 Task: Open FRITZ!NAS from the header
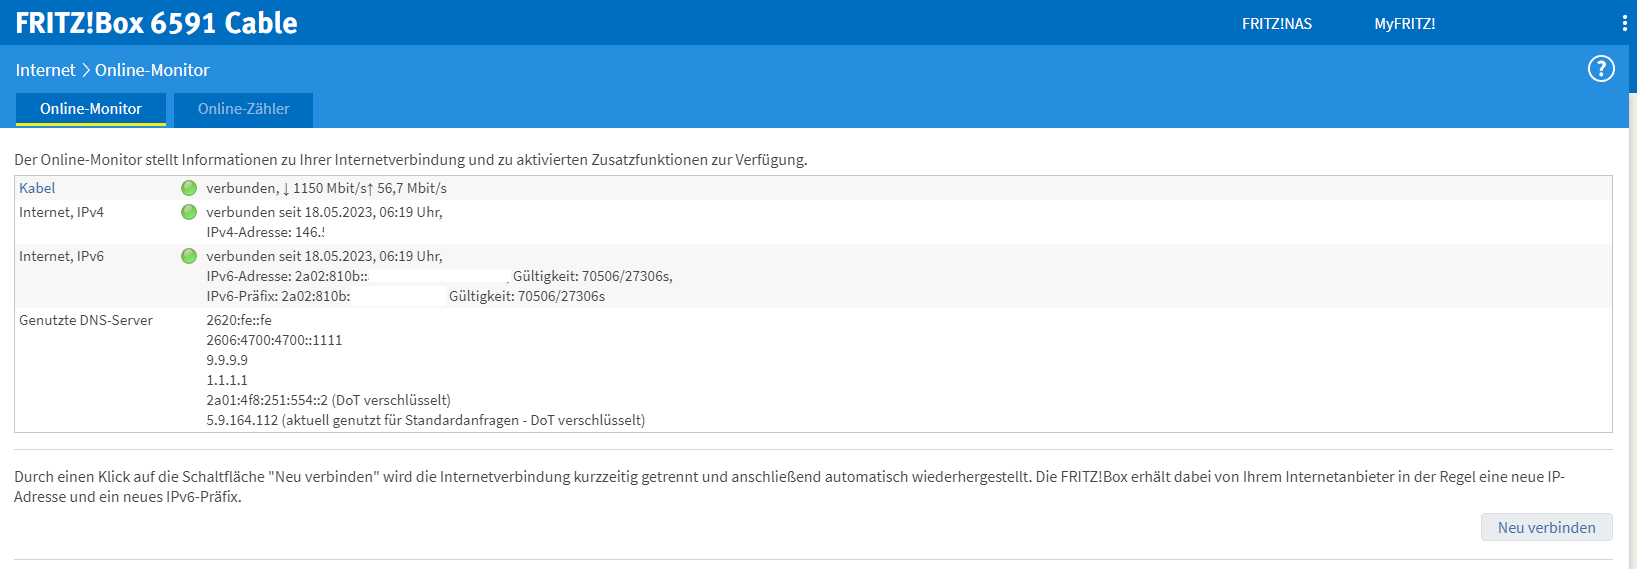(1277, 24)
